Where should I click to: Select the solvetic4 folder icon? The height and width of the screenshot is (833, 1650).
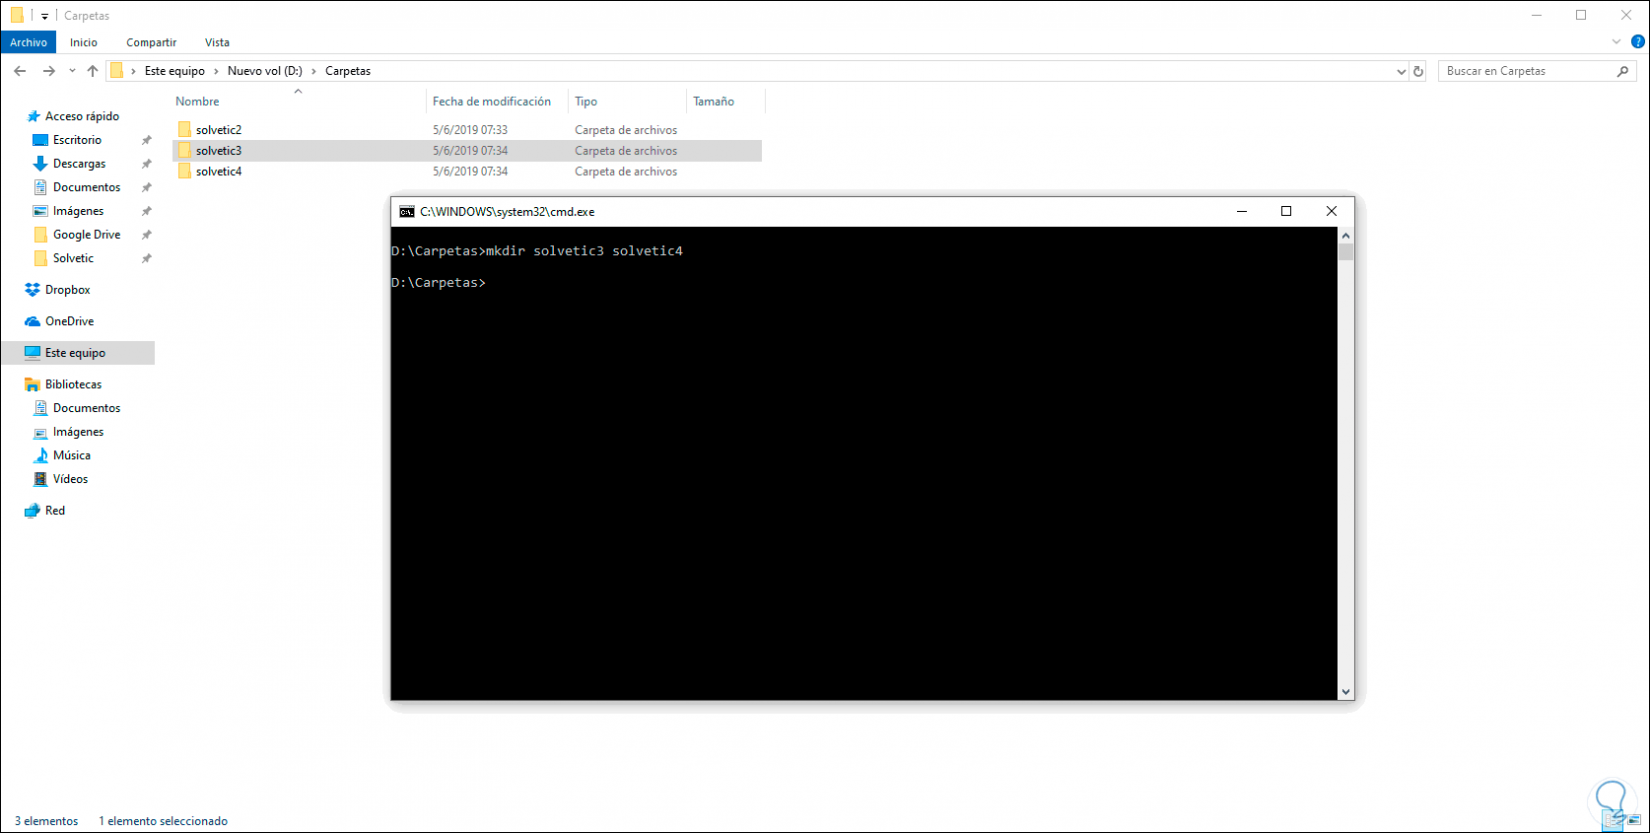tap(184, 172)
